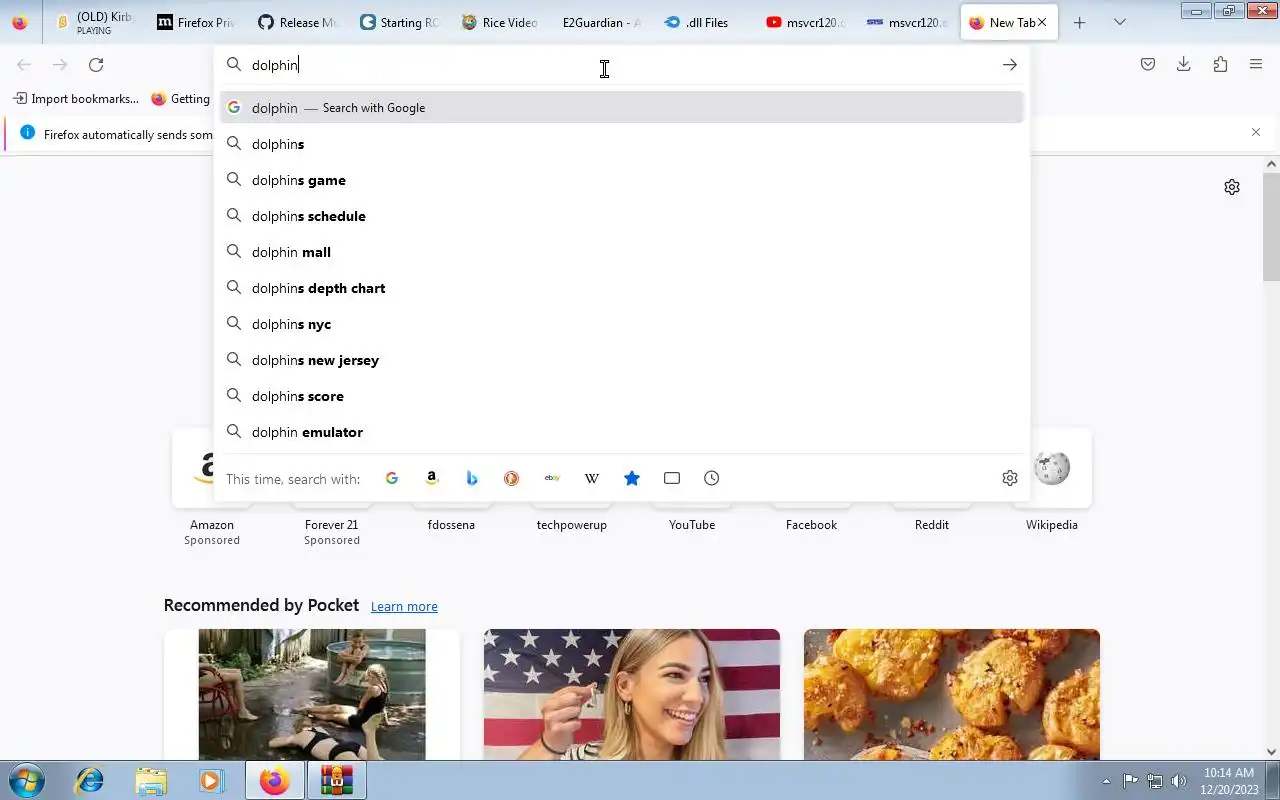Search this time with Google icon
This screenshot has height=800, width=1280.
392,478
